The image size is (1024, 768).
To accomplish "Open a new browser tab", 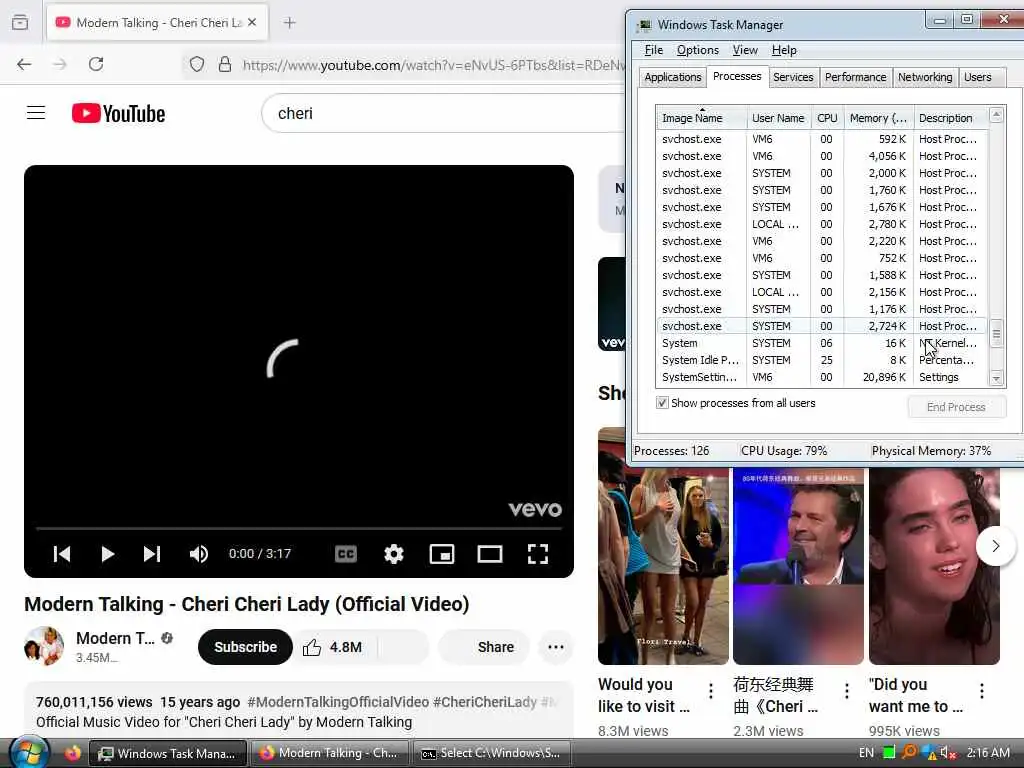I will point(289,23).
